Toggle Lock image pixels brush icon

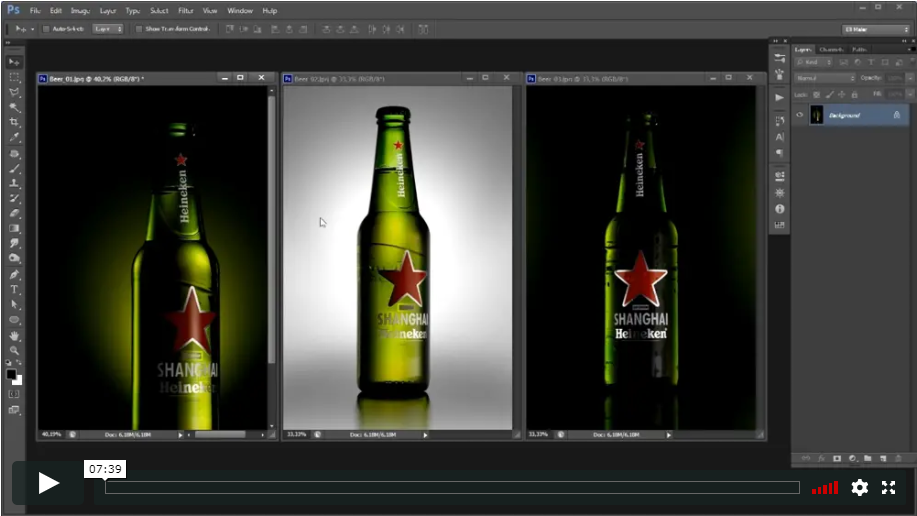(829, 95)
